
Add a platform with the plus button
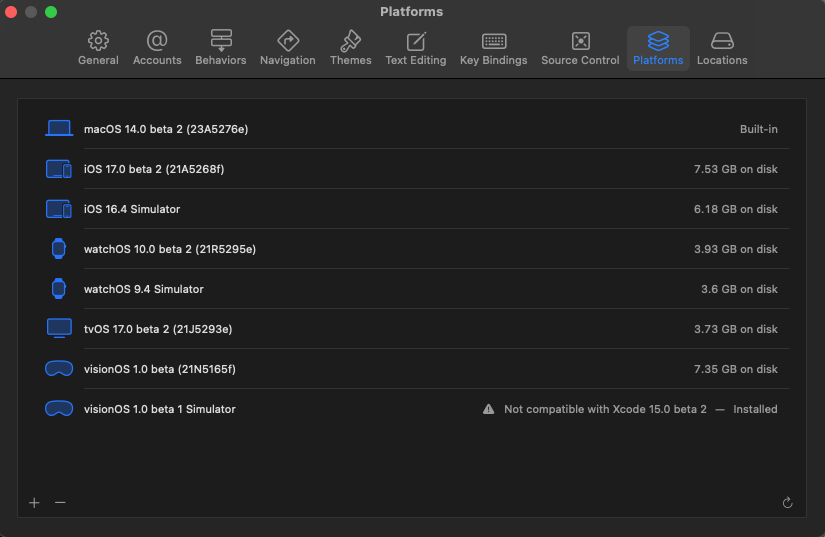coord(34,503)
